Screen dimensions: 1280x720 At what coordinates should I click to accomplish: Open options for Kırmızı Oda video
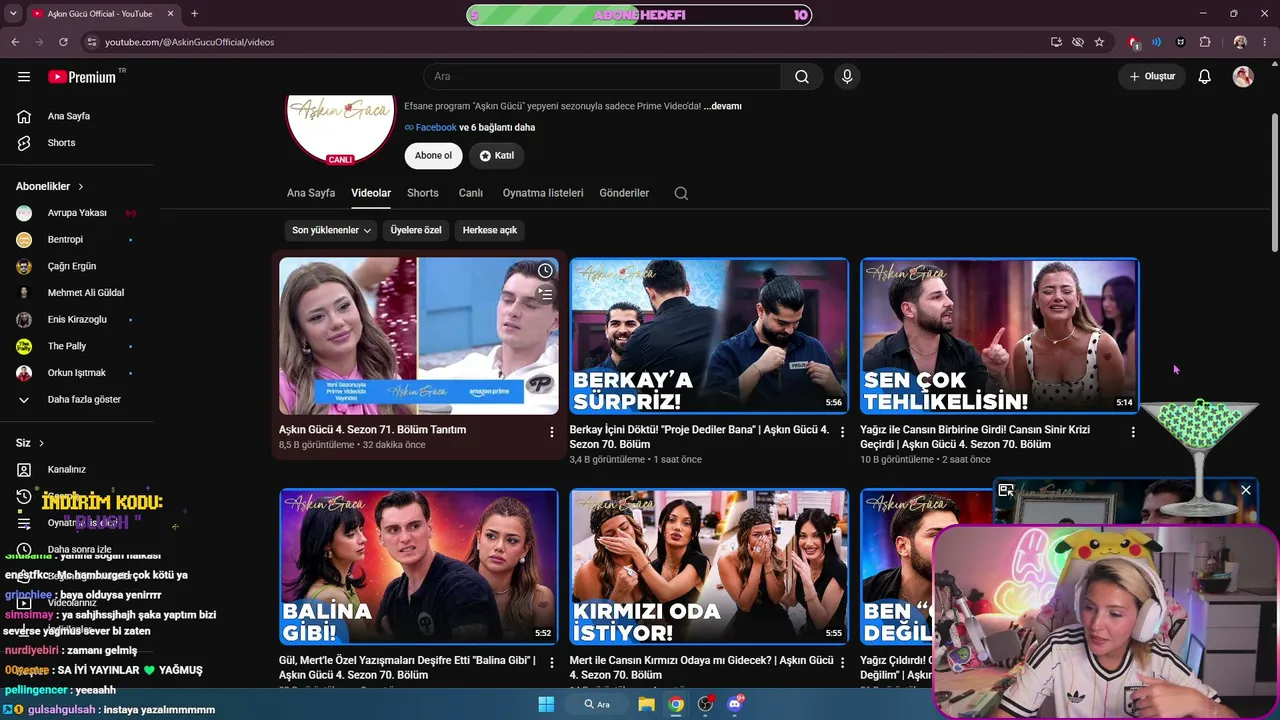coord(842,662)
